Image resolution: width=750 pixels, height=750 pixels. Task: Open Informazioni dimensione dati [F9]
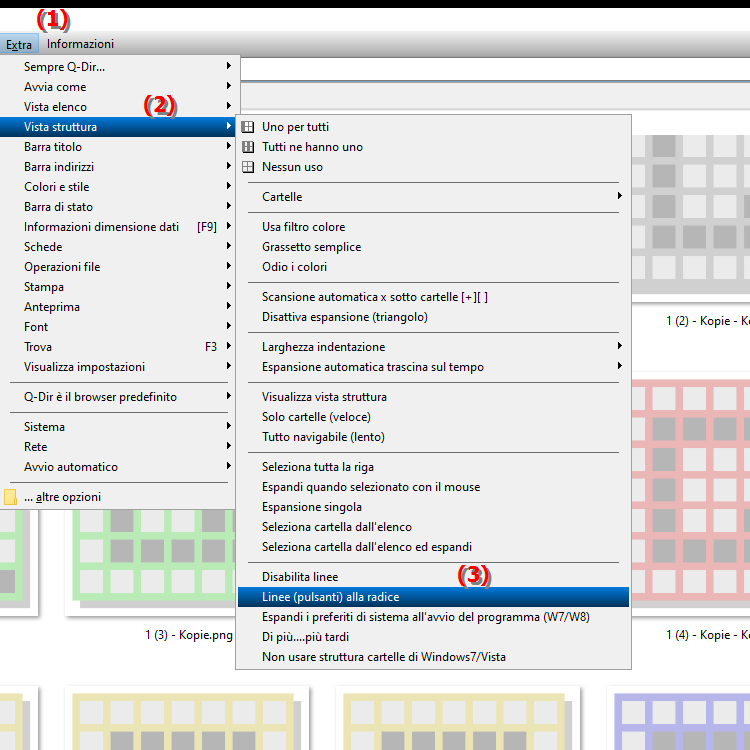coord(117,227)
